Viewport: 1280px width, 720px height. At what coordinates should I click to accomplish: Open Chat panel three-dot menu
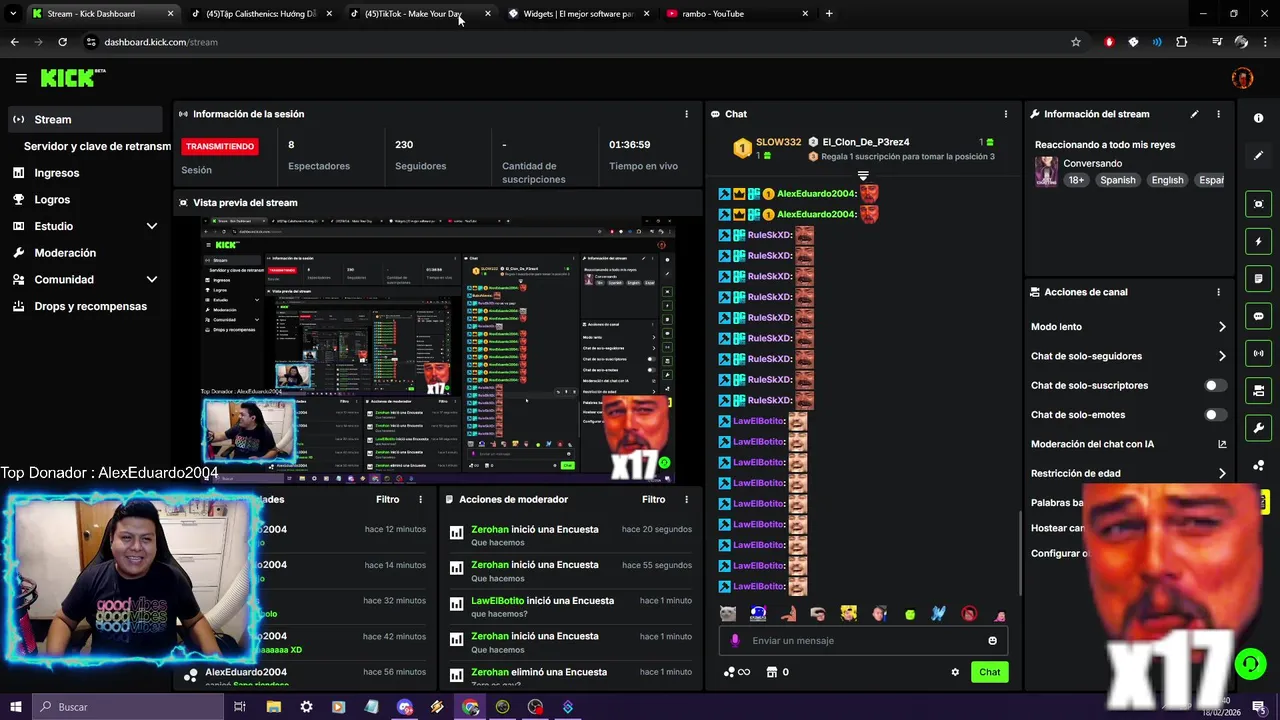click(1006, 114)
